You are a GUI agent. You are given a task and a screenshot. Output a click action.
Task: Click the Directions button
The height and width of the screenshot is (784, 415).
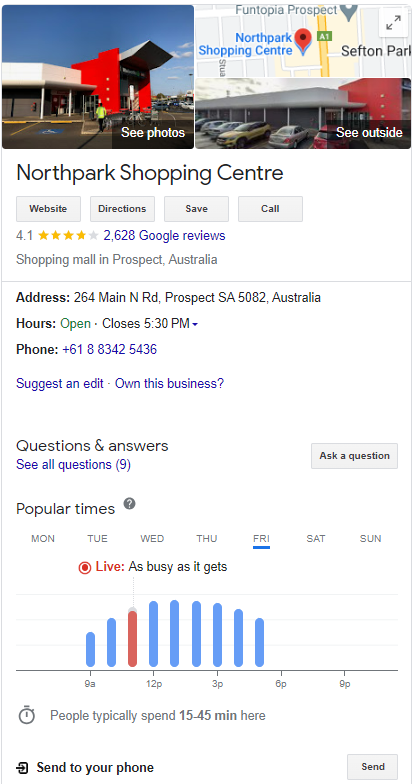(x=122, y=209)
